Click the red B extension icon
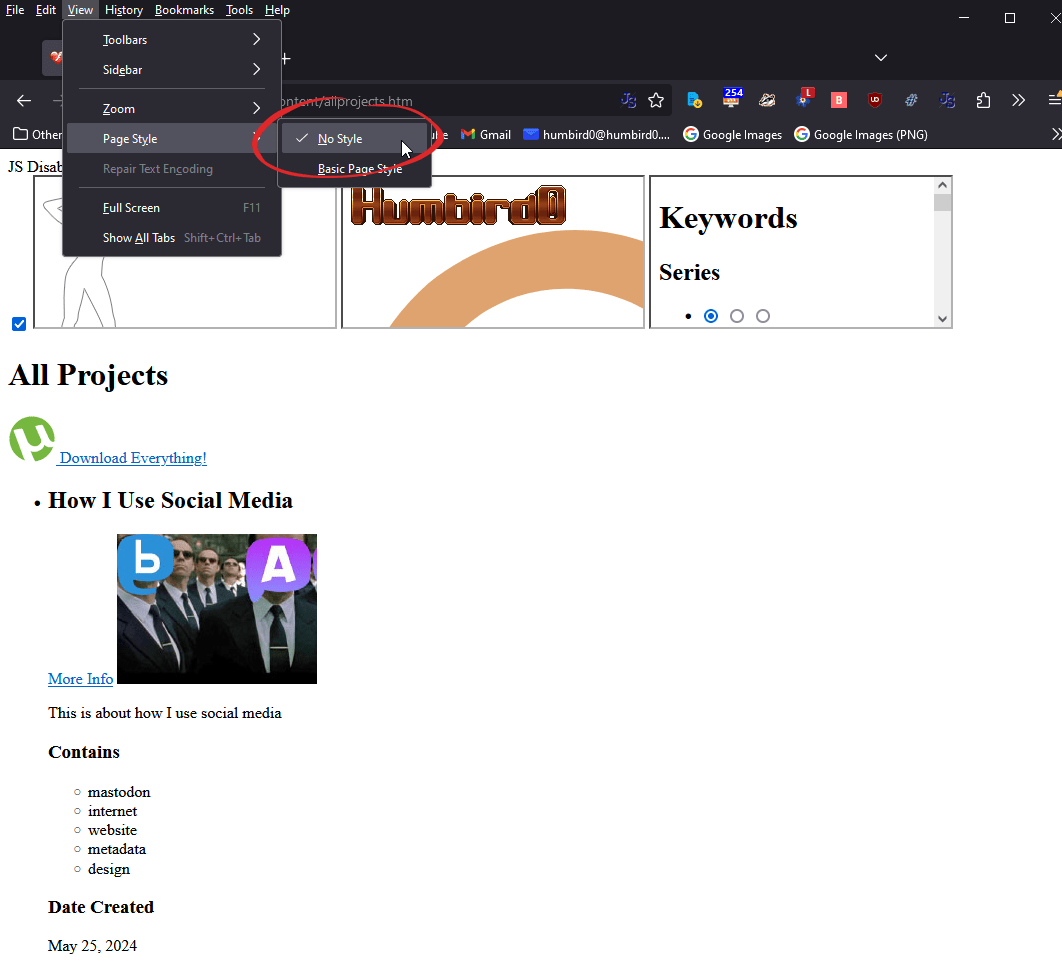The width and height of the screenshot is (1062, 966). 839,100
